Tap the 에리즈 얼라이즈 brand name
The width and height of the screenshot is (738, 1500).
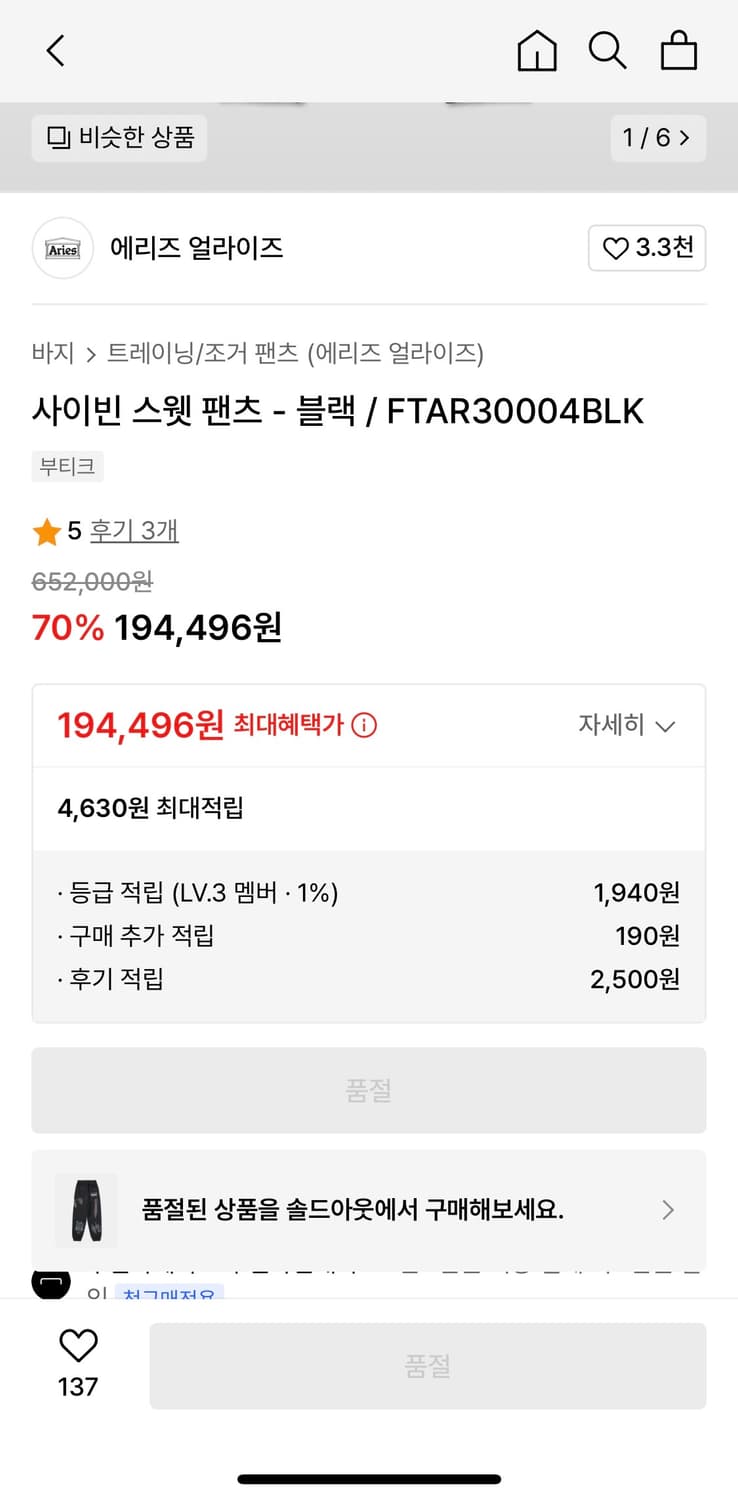click(x=197, y=248)
